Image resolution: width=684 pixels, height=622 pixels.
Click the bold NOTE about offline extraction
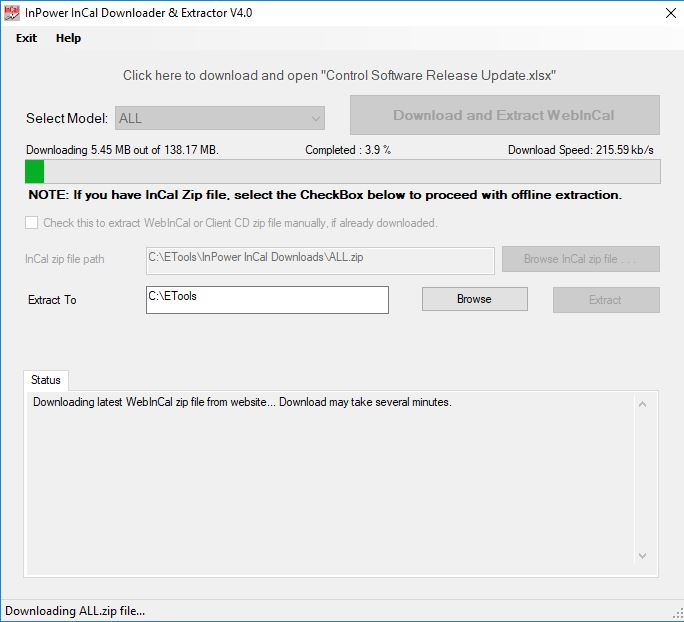pyautogui.click(x=325, y=195)
